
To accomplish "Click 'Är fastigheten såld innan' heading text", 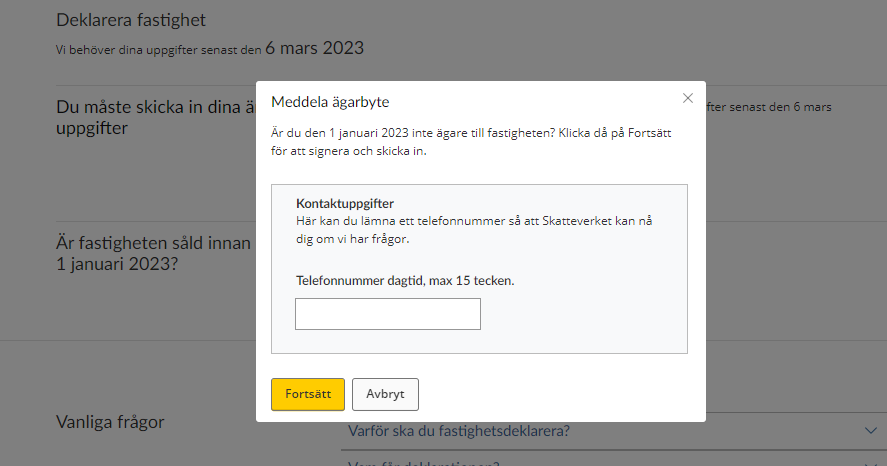I will [x=153, y=243].
